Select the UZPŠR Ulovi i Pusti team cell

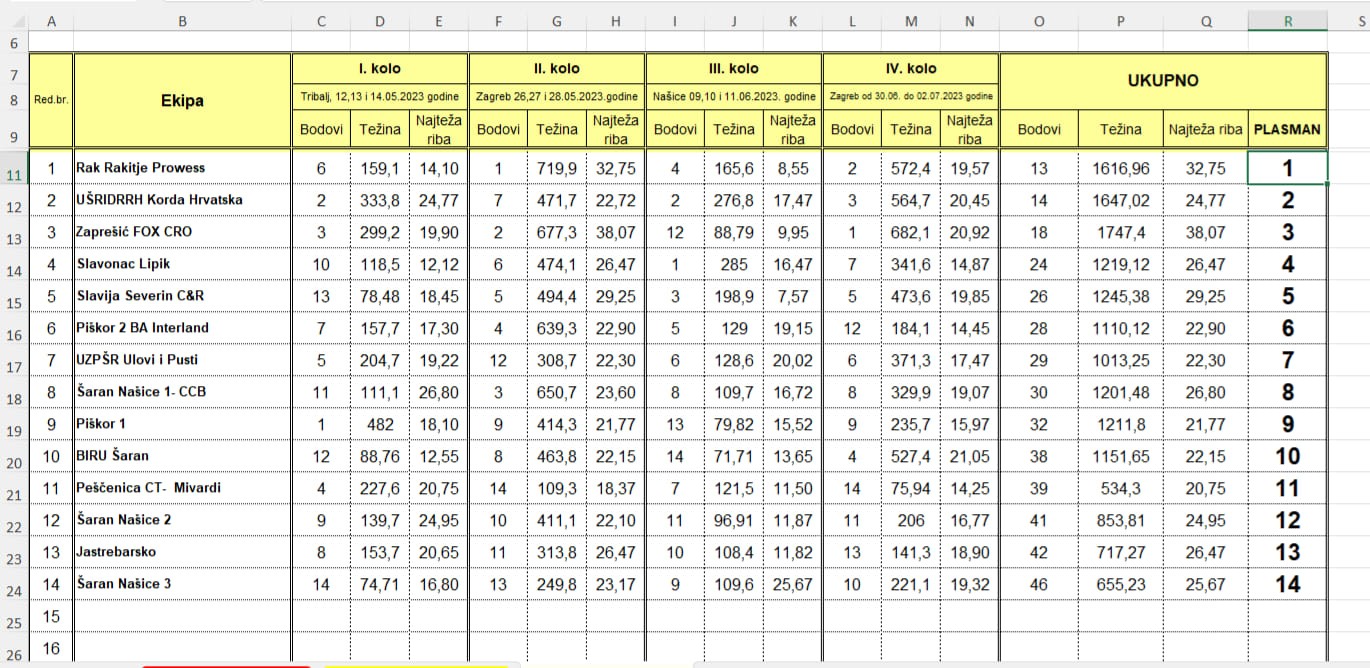coord(182,360)
